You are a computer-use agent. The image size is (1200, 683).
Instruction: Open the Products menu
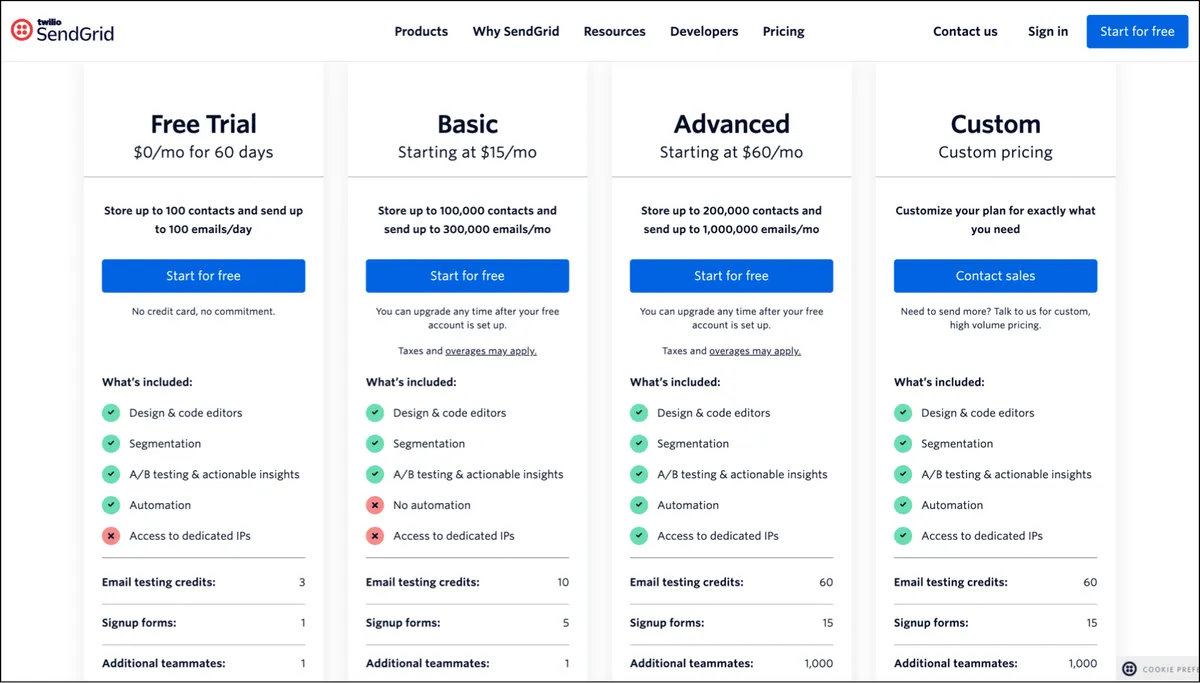click(421, 31)
